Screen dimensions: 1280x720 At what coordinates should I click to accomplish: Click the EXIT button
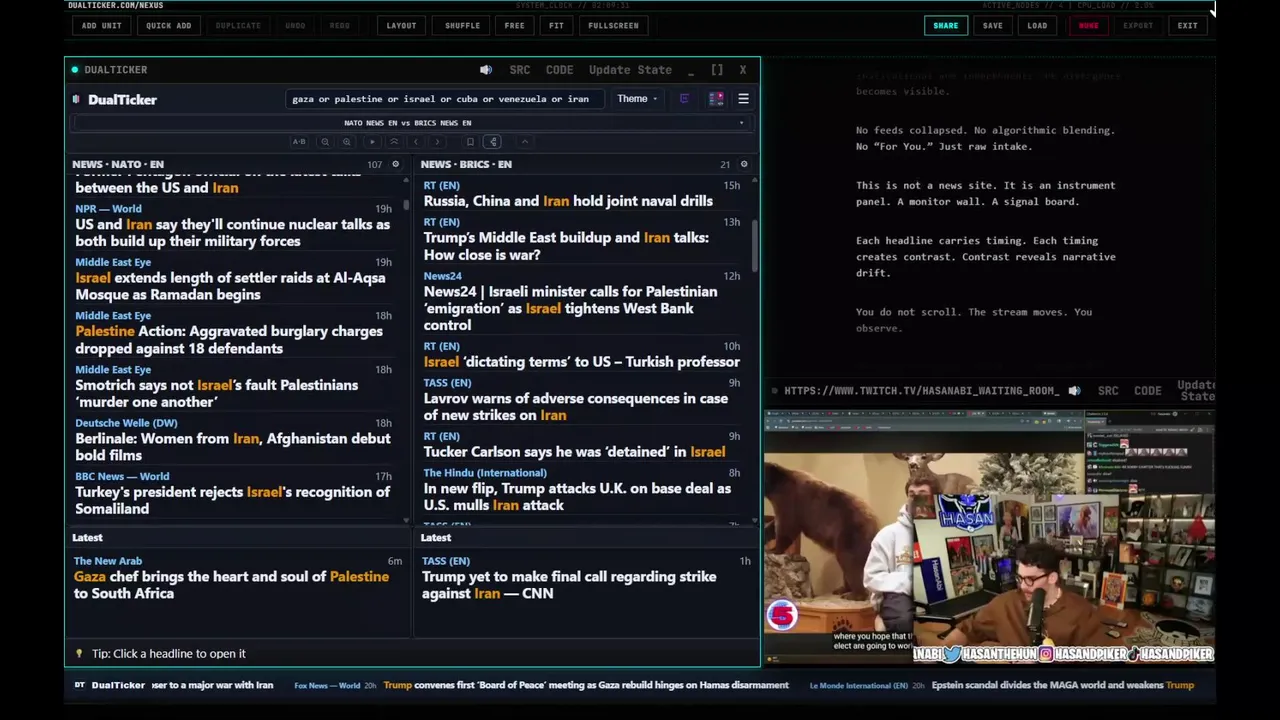1187,25
